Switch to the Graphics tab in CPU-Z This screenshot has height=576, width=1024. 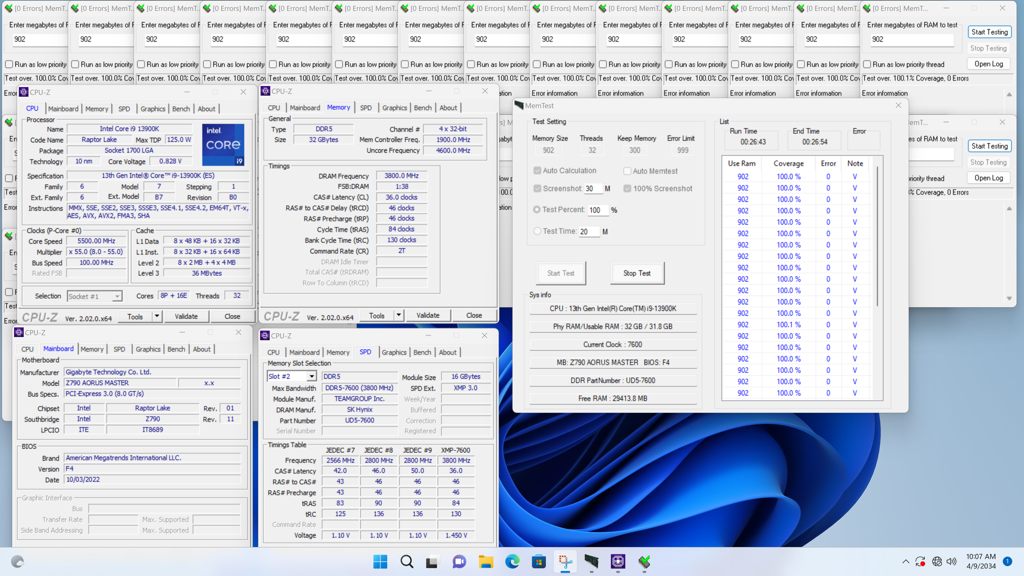(155, 109)
